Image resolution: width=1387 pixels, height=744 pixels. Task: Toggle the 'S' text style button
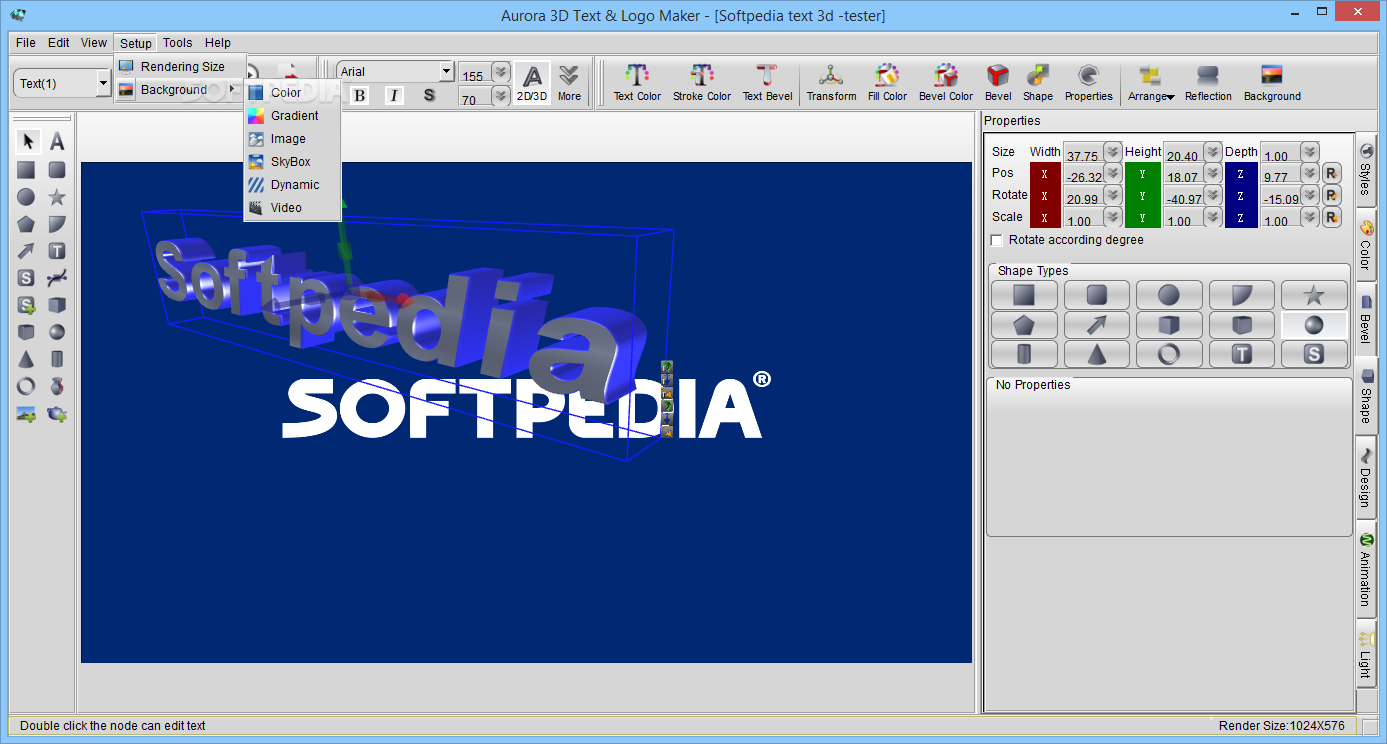[x=429, y=95]
